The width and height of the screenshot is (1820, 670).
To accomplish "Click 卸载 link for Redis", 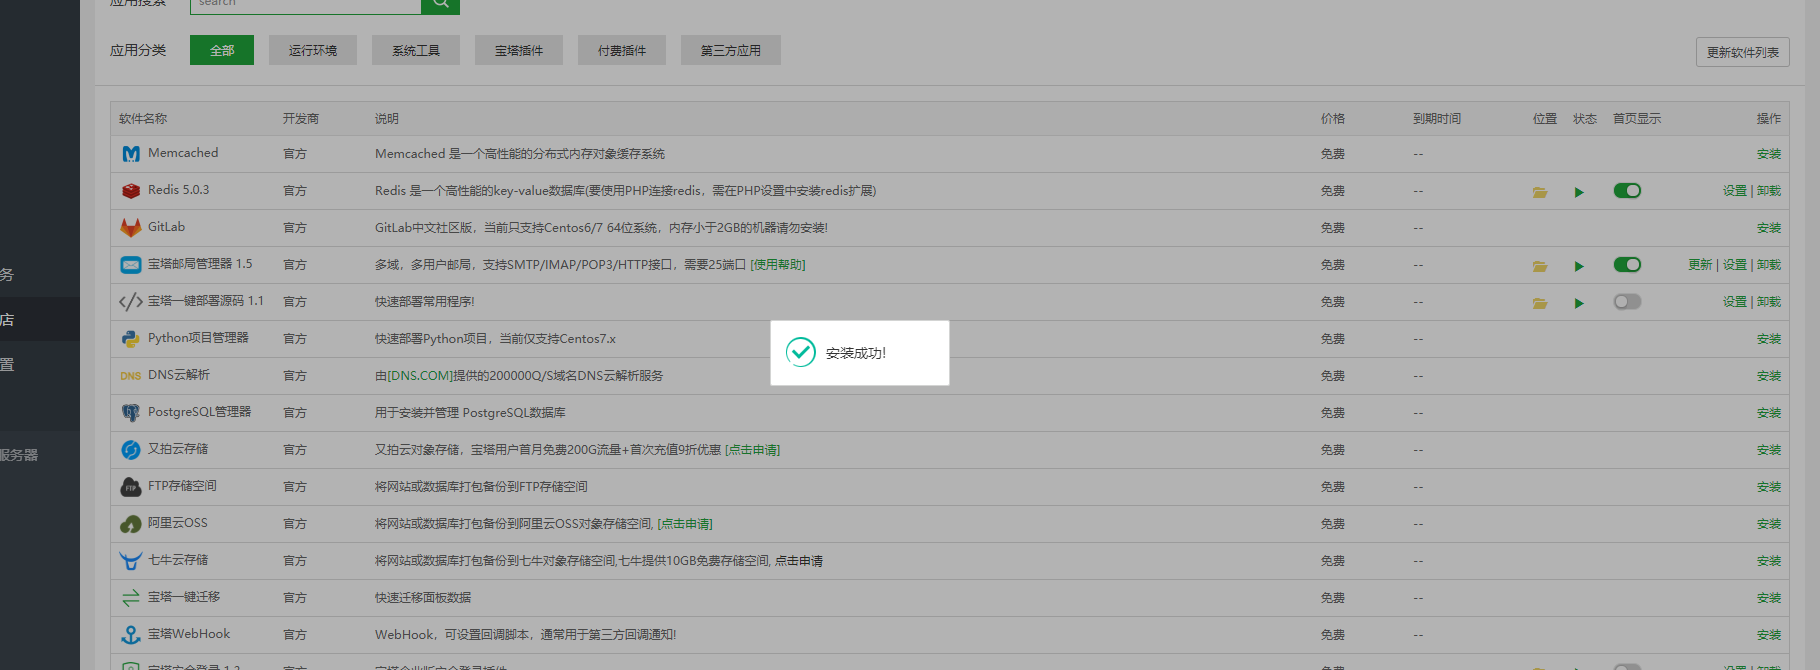I will [x=1769, y=191].
